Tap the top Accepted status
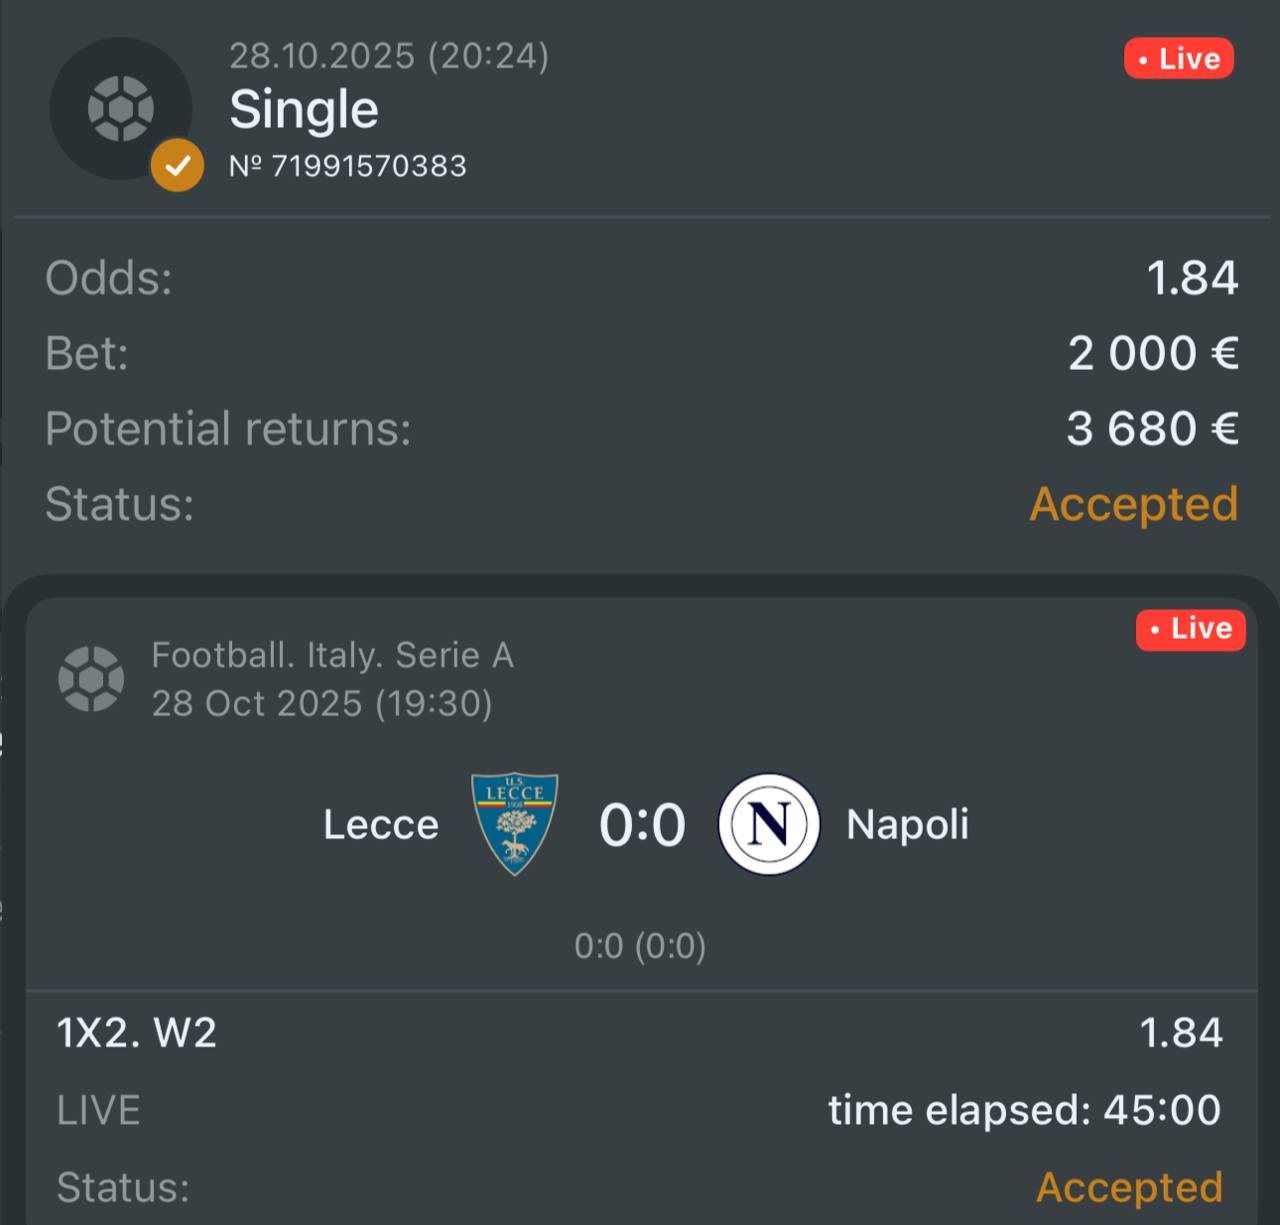Viewport: 1280px width, 1225px height. point(1134,504)
